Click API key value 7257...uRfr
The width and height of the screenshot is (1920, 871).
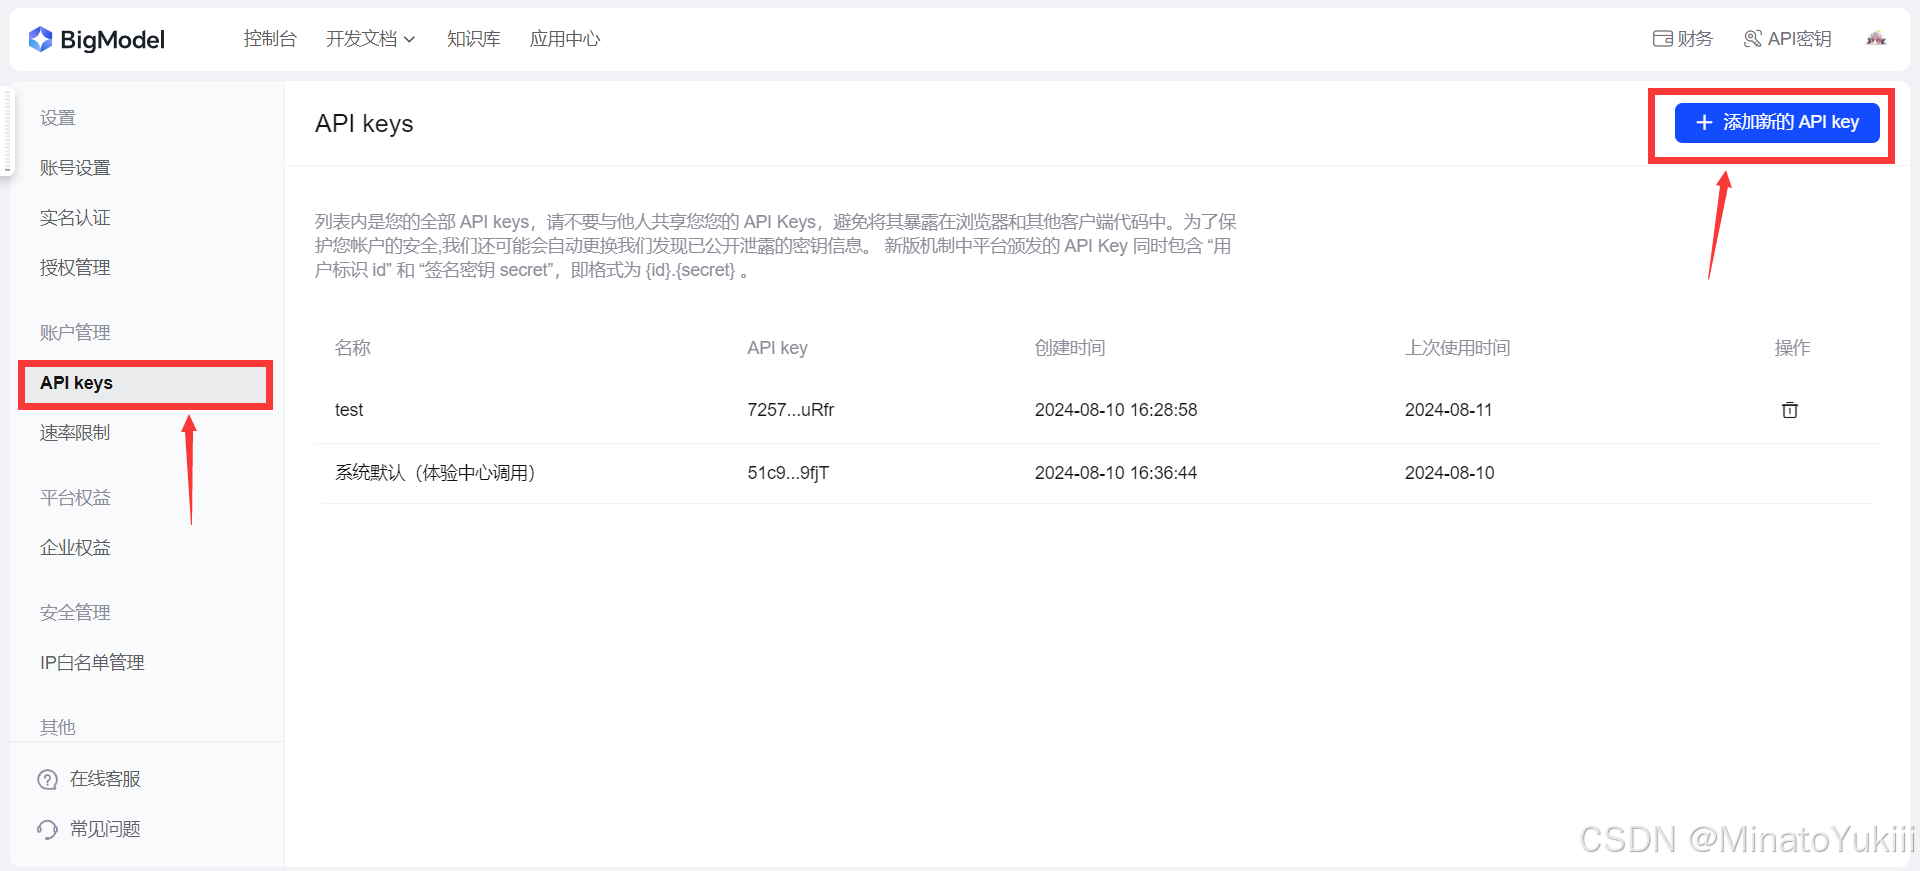791,410
